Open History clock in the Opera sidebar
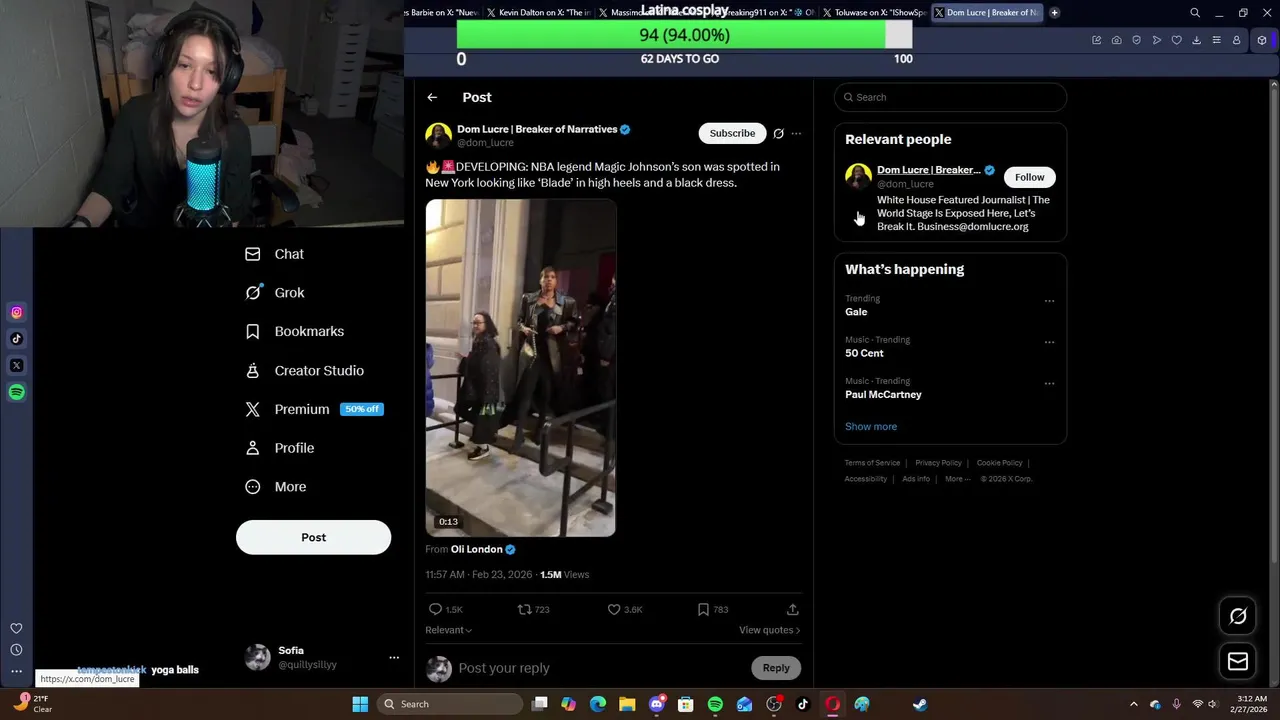 tap(16, 650)
